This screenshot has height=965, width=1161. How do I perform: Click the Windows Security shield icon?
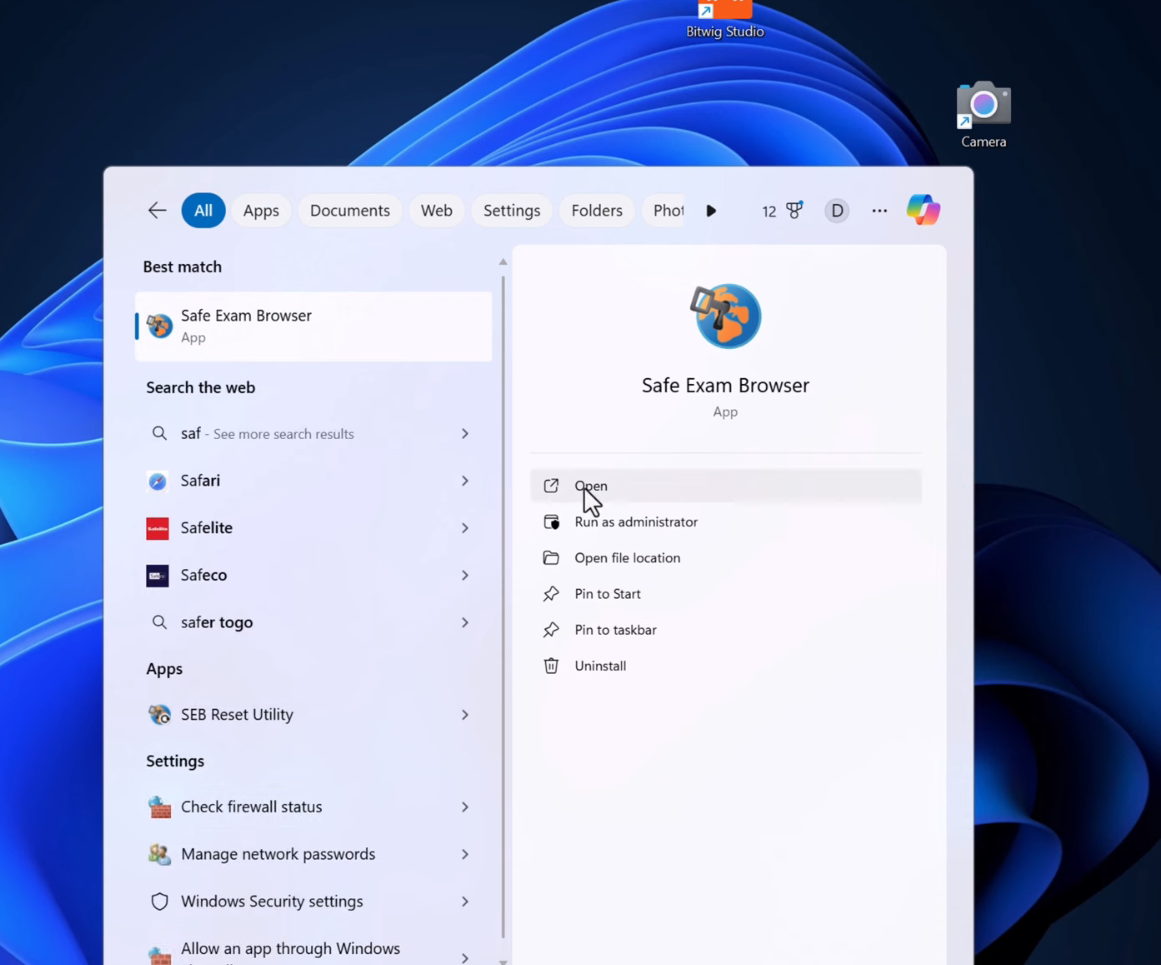(159, 901)
